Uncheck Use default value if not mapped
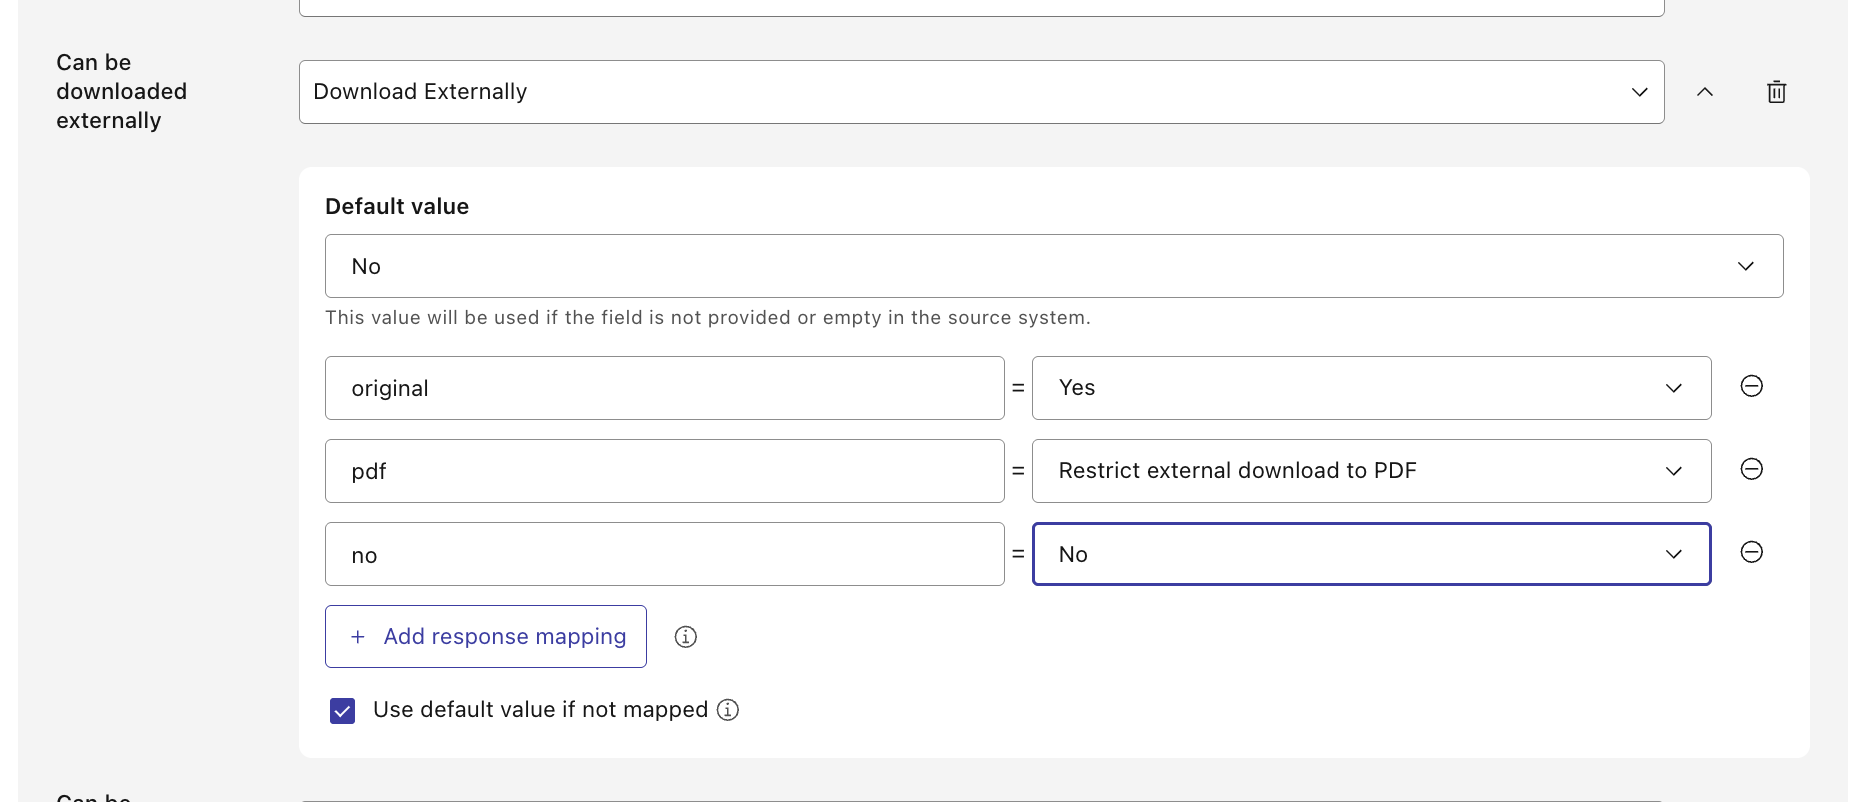The height and width of the screenshot is (802, 1872). [342, 711]
